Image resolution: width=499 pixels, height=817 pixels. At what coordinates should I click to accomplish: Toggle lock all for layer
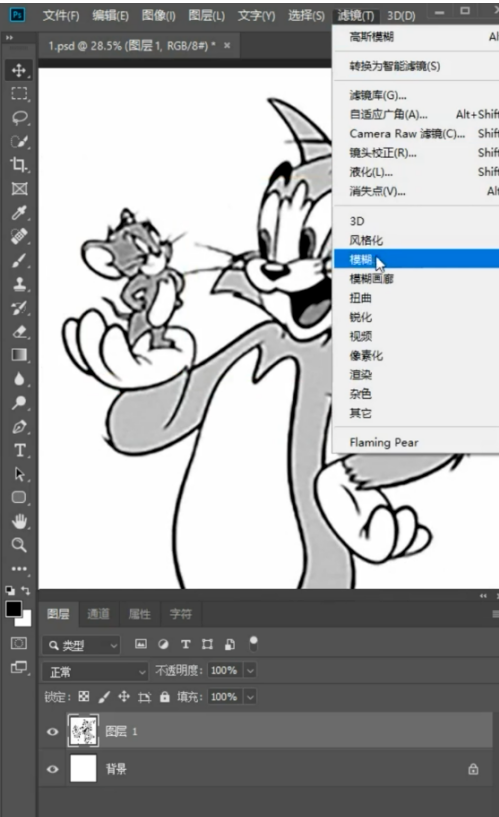click(165, 697)
